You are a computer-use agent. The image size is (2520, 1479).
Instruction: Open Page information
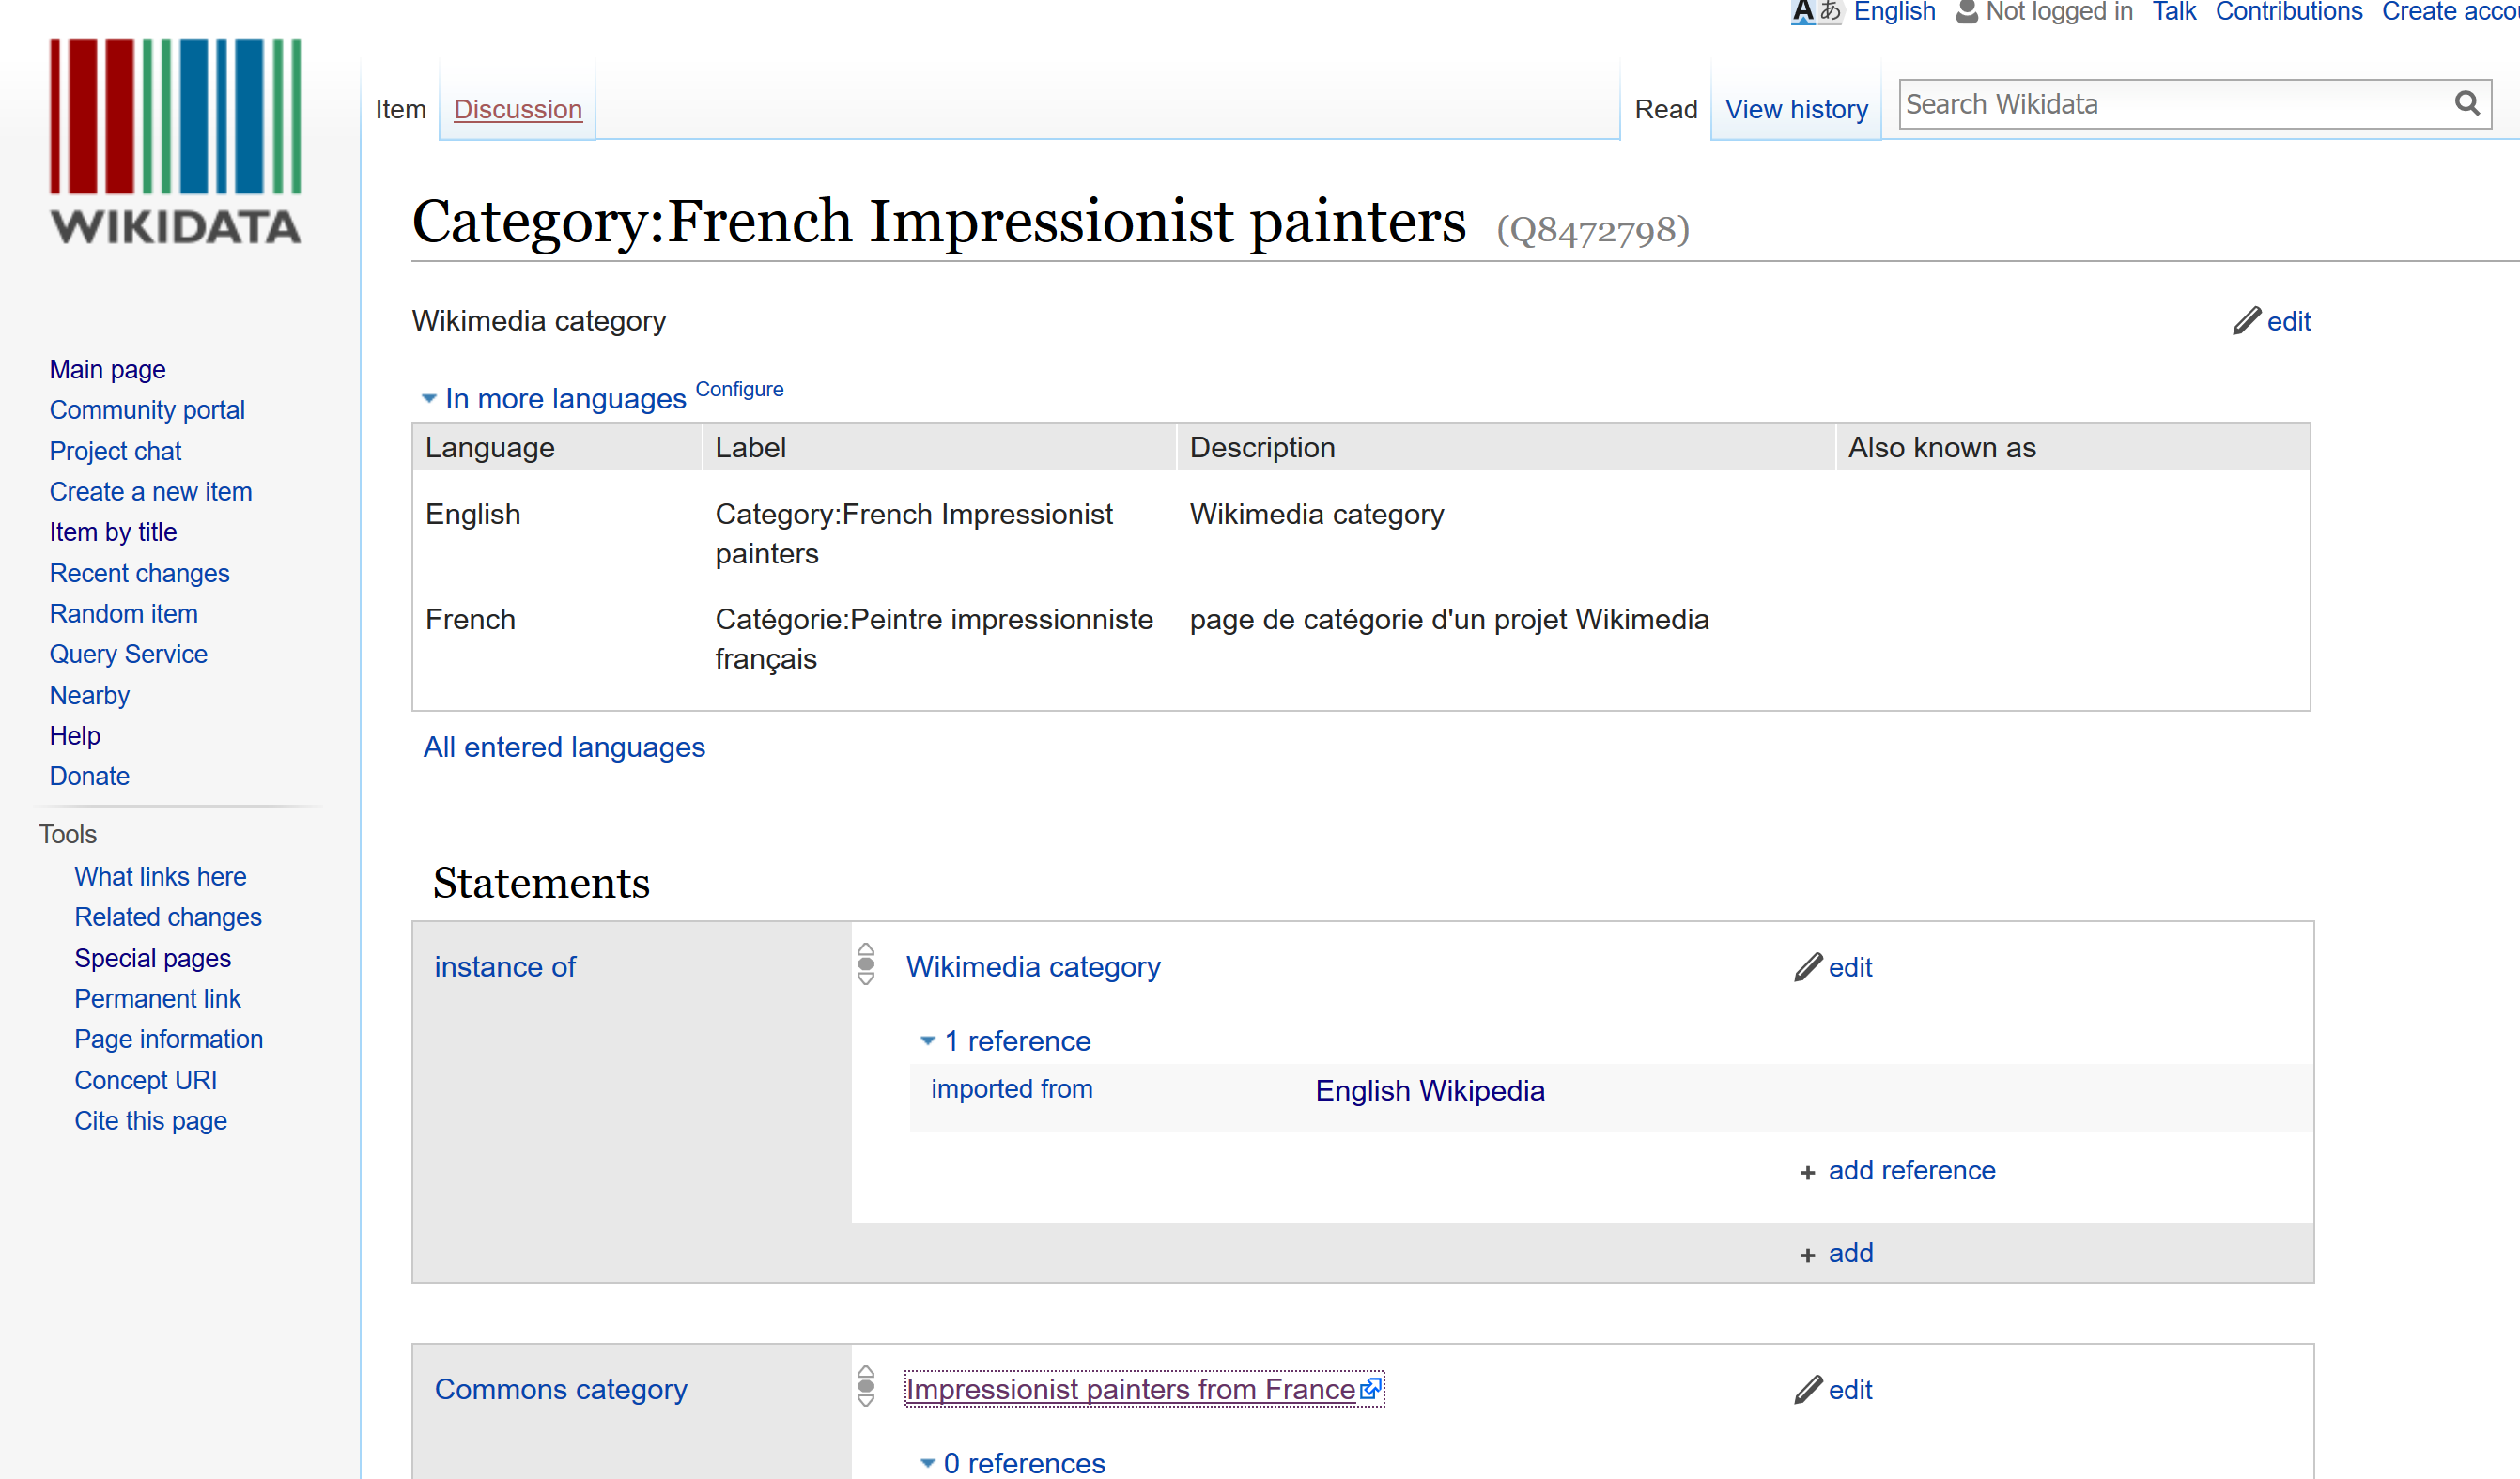point(168,1039)
